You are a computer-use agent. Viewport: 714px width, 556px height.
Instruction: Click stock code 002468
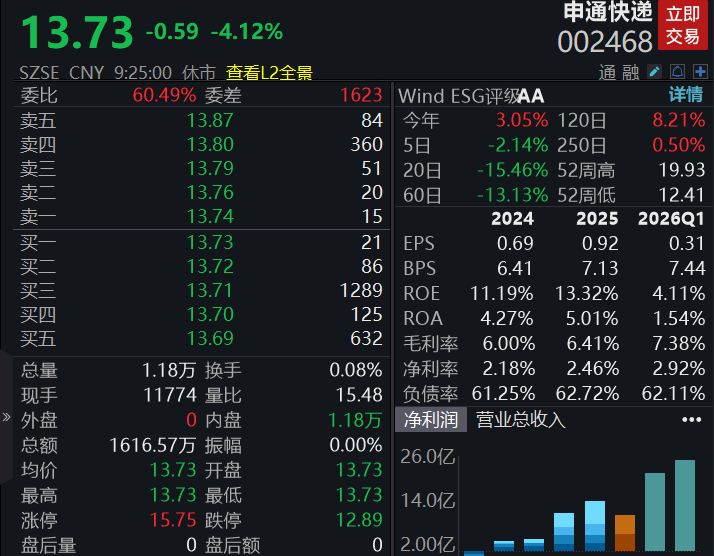pos(605,42)
